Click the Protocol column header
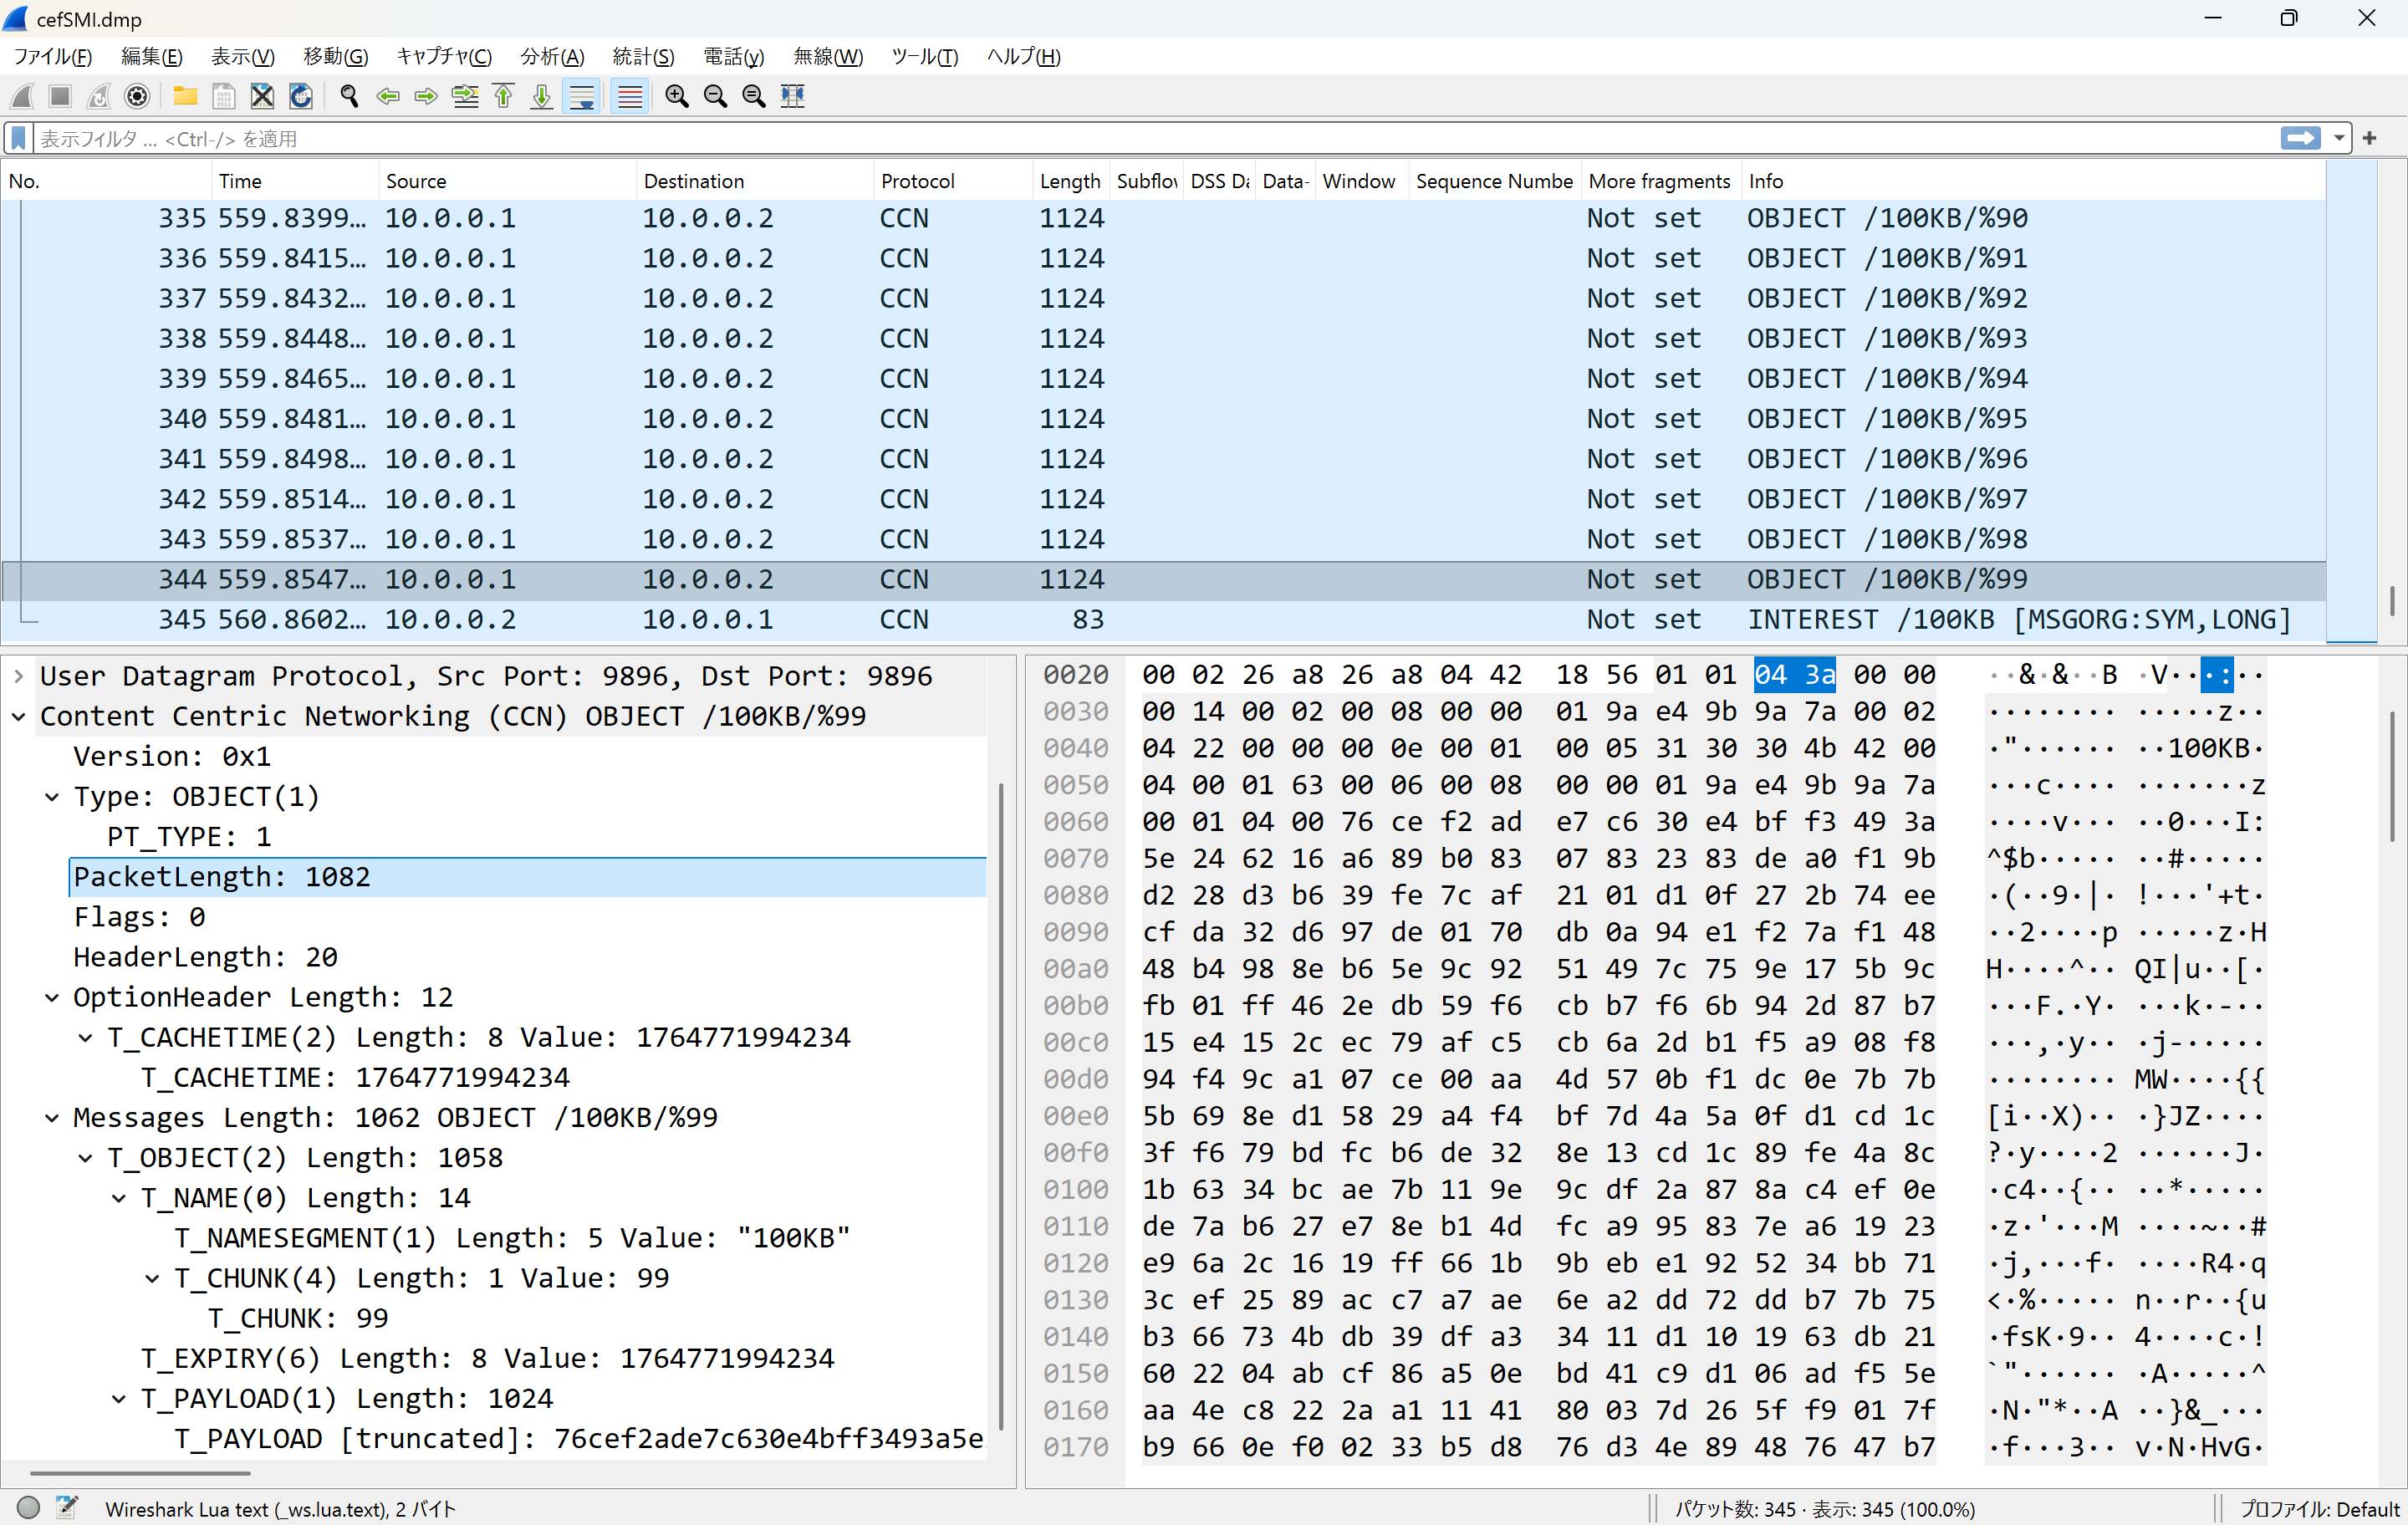The width and height of the screenshot is (2408, 1525). [918, 181]
